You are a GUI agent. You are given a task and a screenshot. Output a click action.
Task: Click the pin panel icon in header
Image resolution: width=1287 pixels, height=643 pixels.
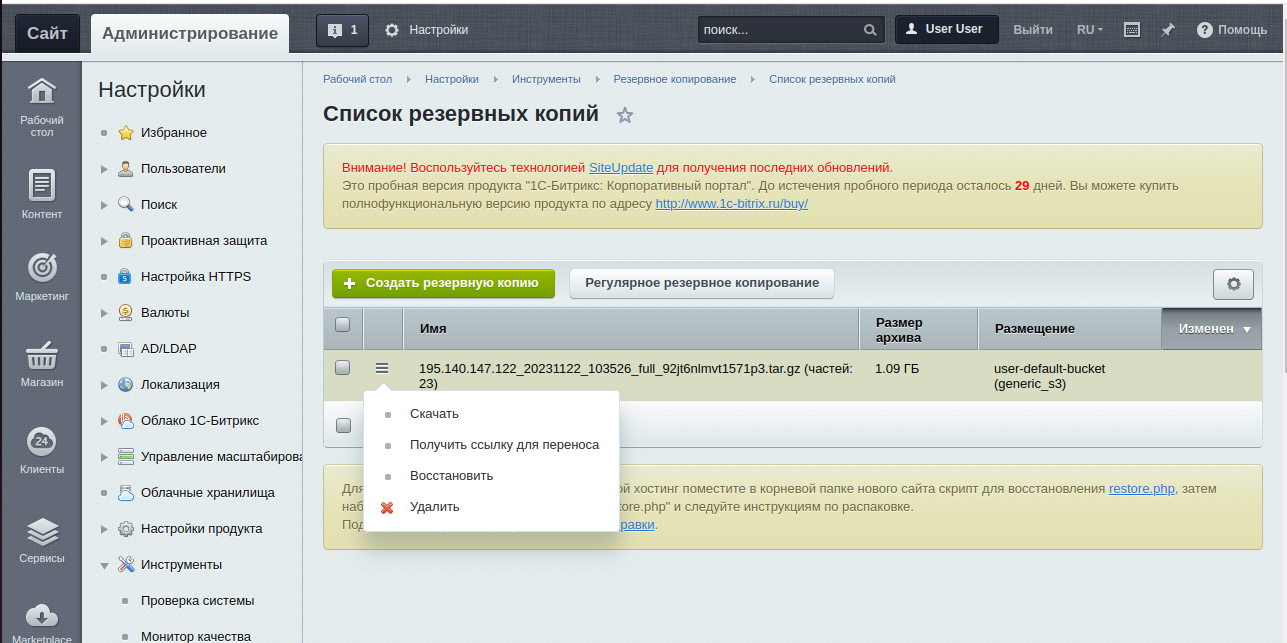tap(1167, 30)
